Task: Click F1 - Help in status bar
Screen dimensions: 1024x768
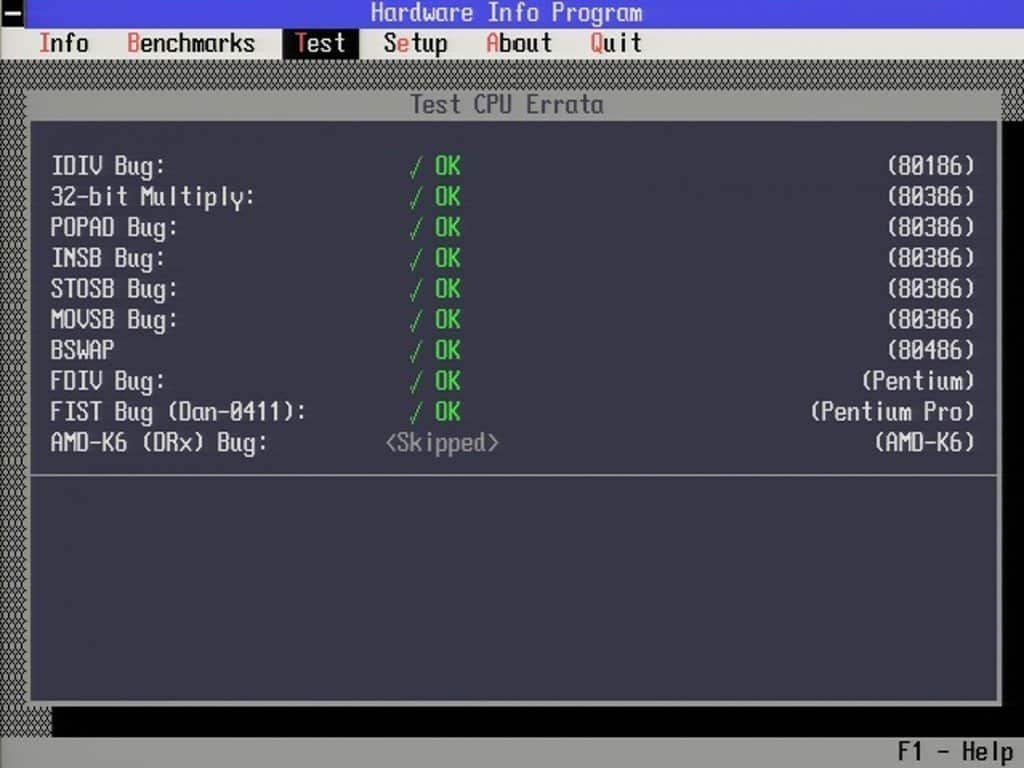Action: (x=955, y=751)
